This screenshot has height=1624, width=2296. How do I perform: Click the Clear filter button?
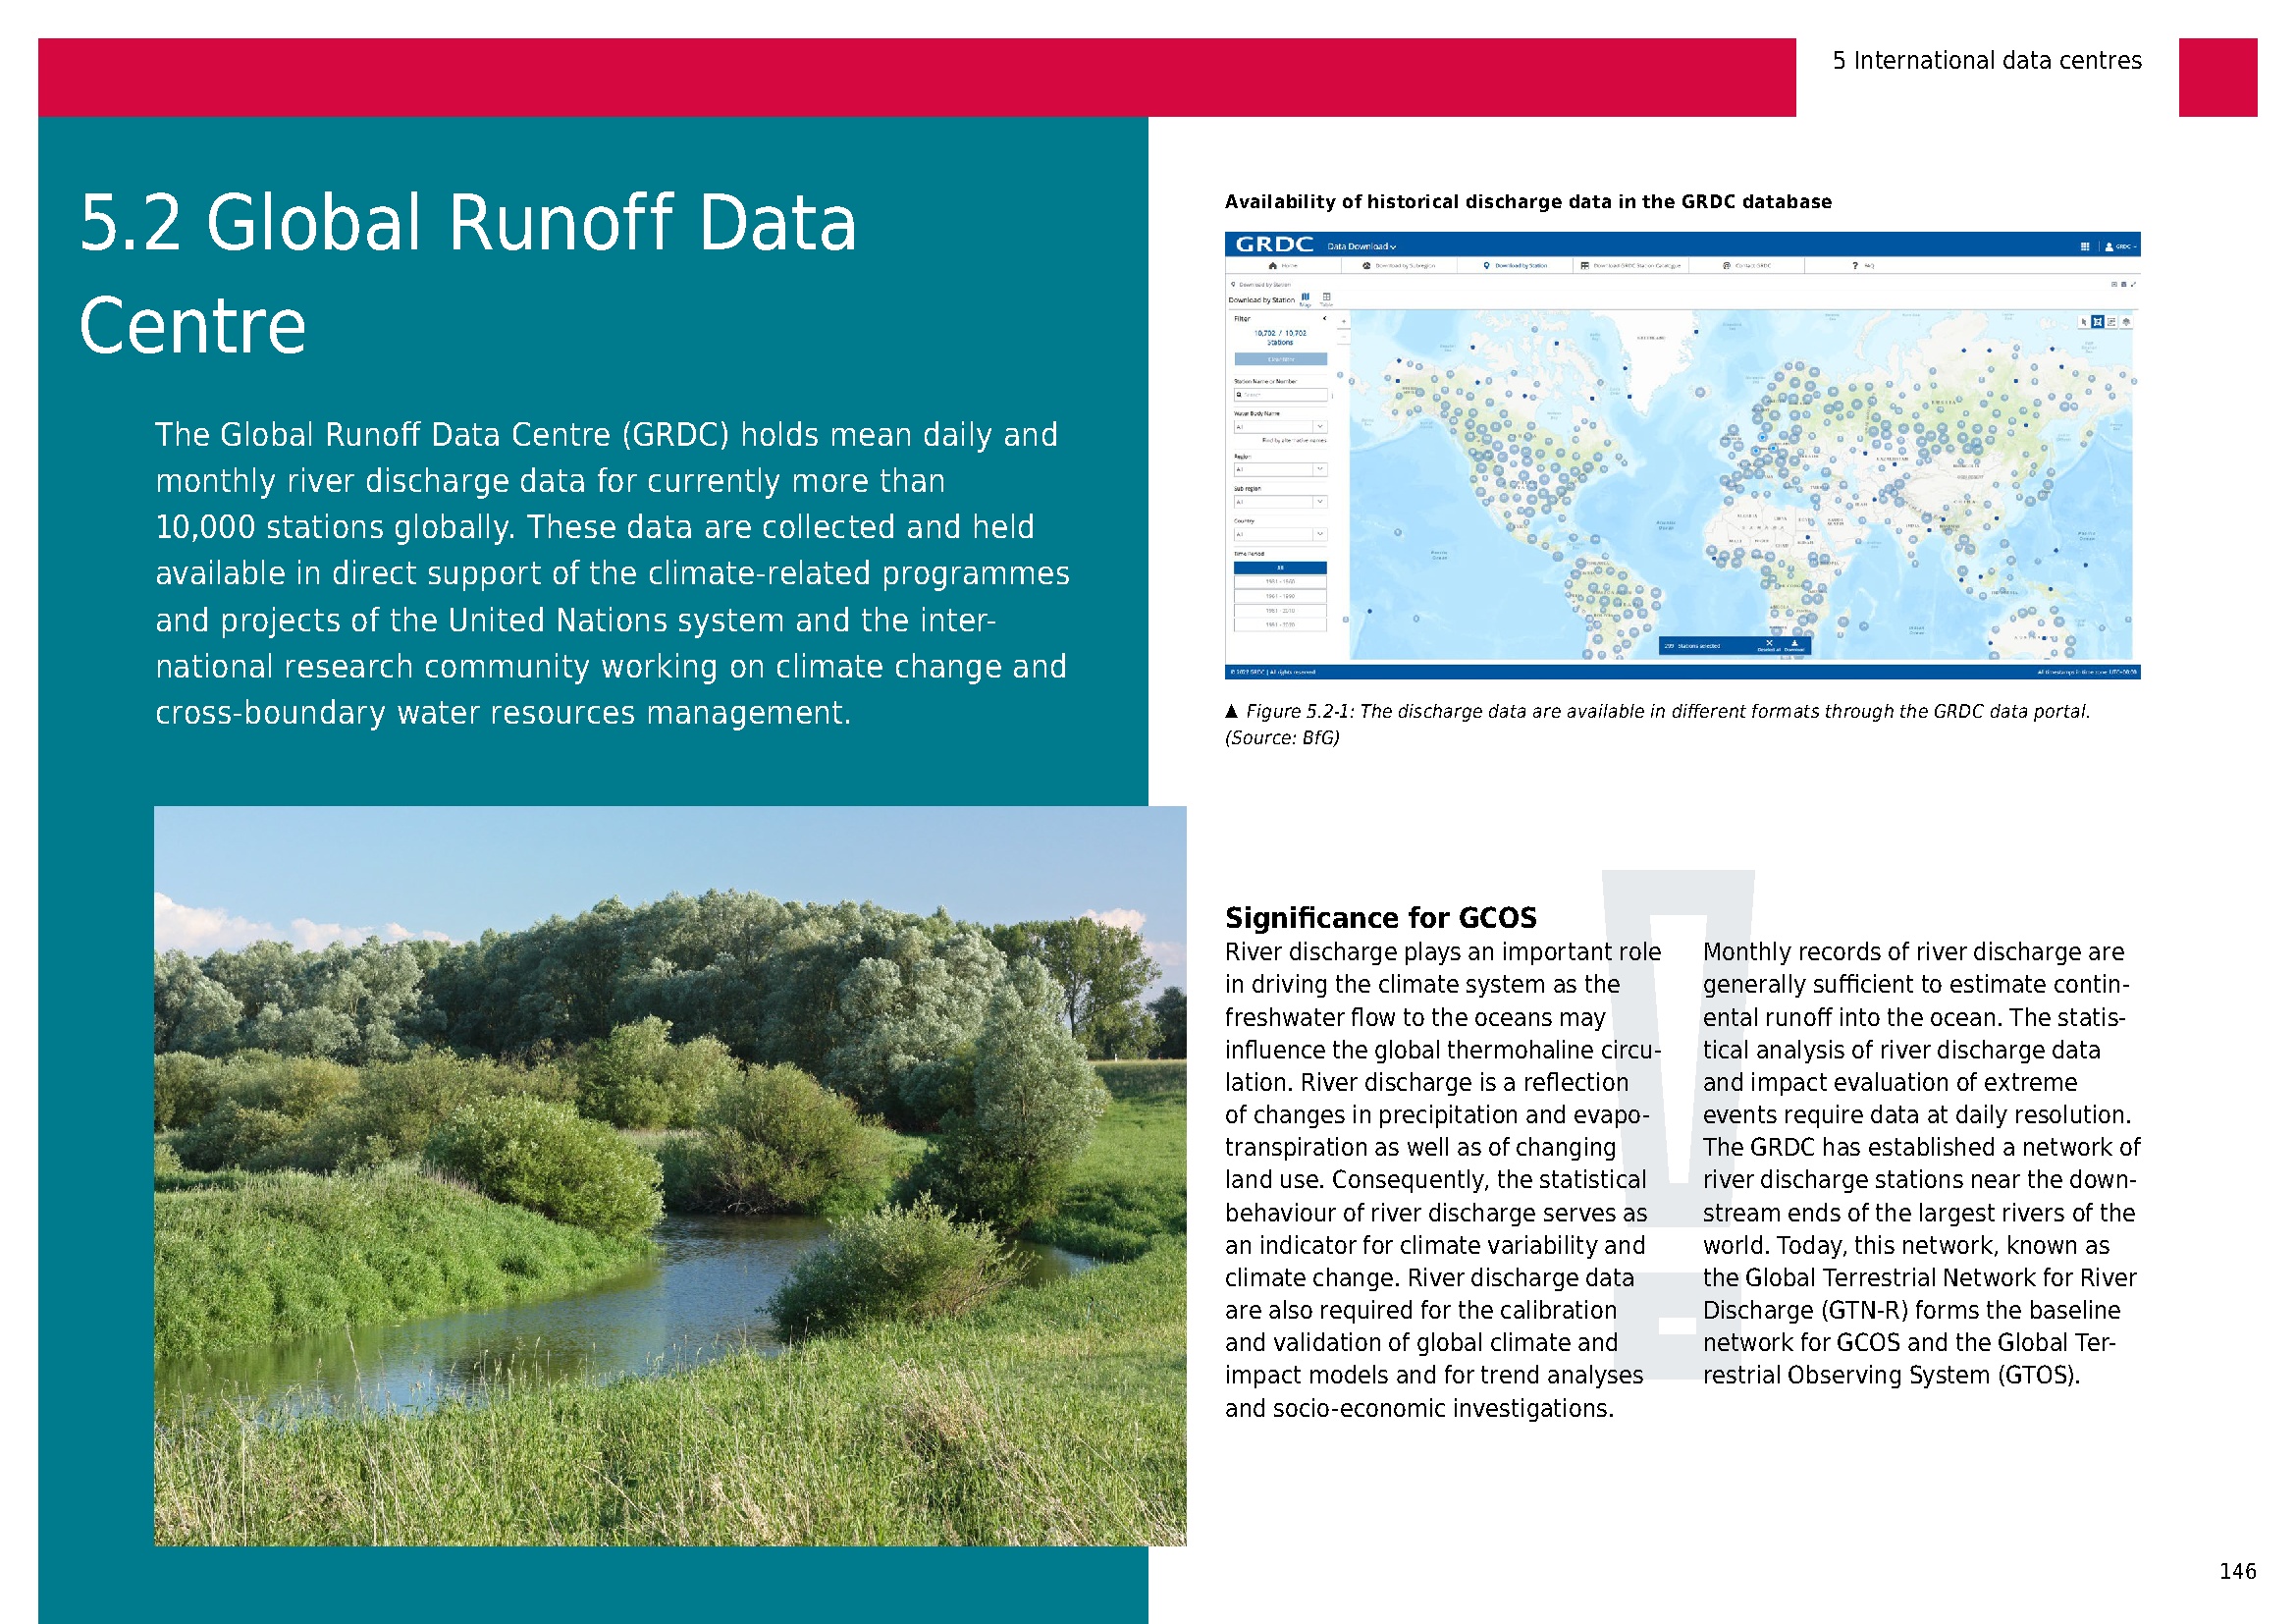1282,359
